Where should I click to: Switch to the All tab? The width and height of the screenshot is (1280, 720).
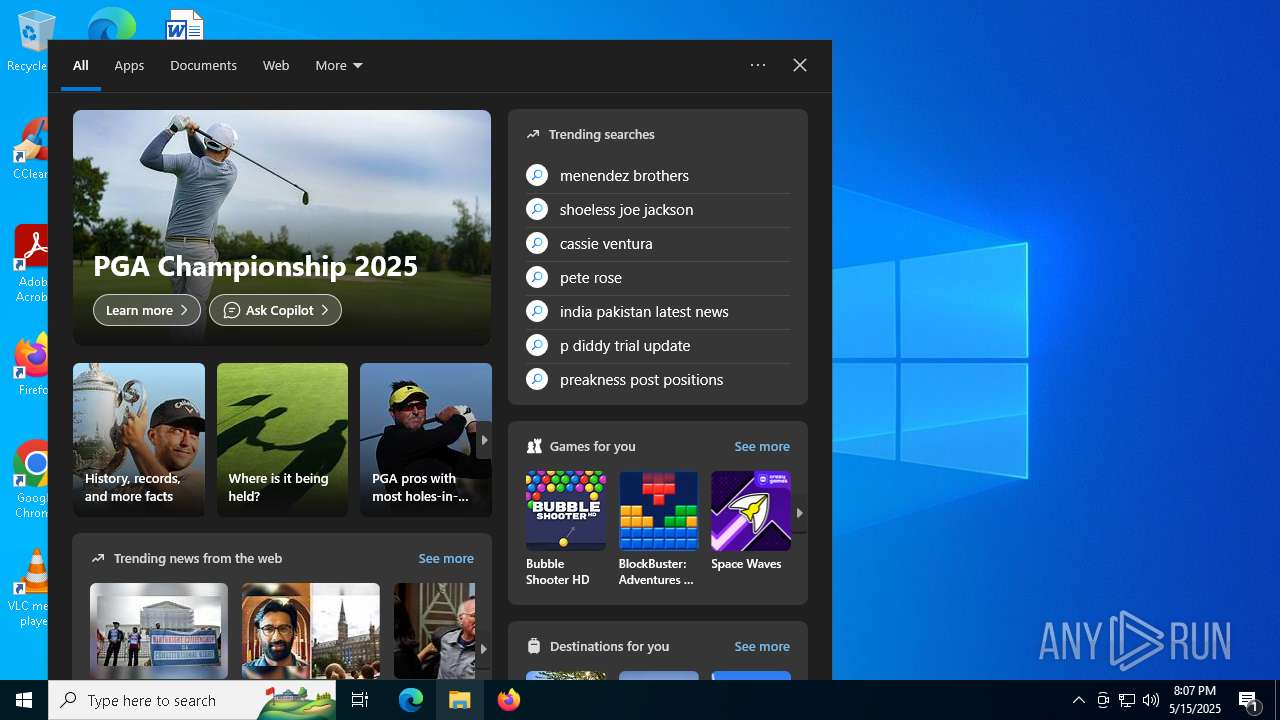click(81, 65)
